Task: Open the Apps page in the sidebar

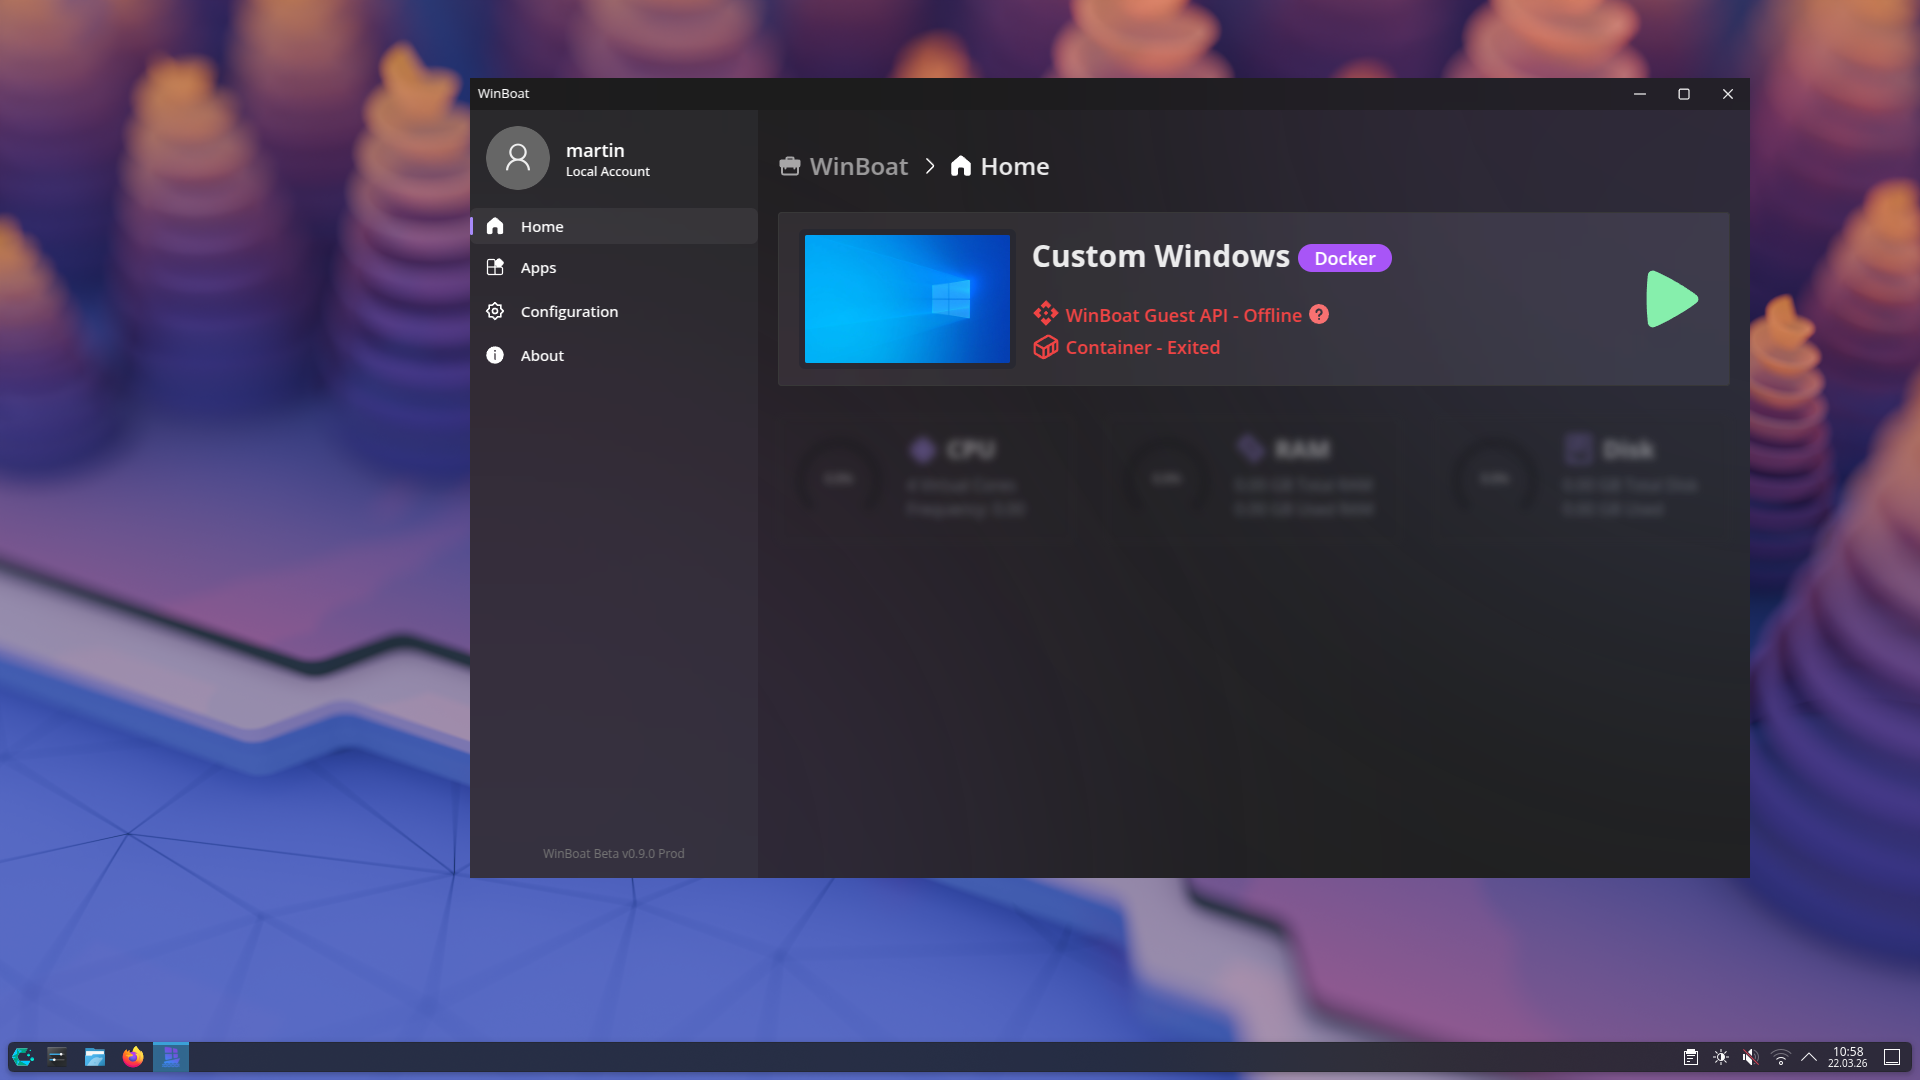Action: 538,268
